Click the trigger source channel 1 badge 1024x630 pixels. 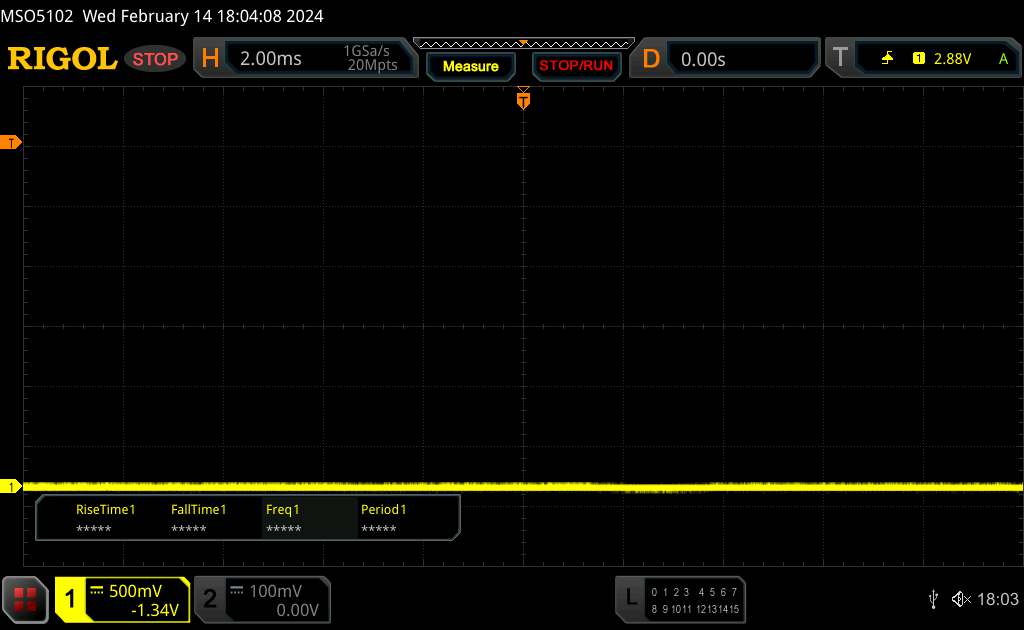click(x=919, y=59)
